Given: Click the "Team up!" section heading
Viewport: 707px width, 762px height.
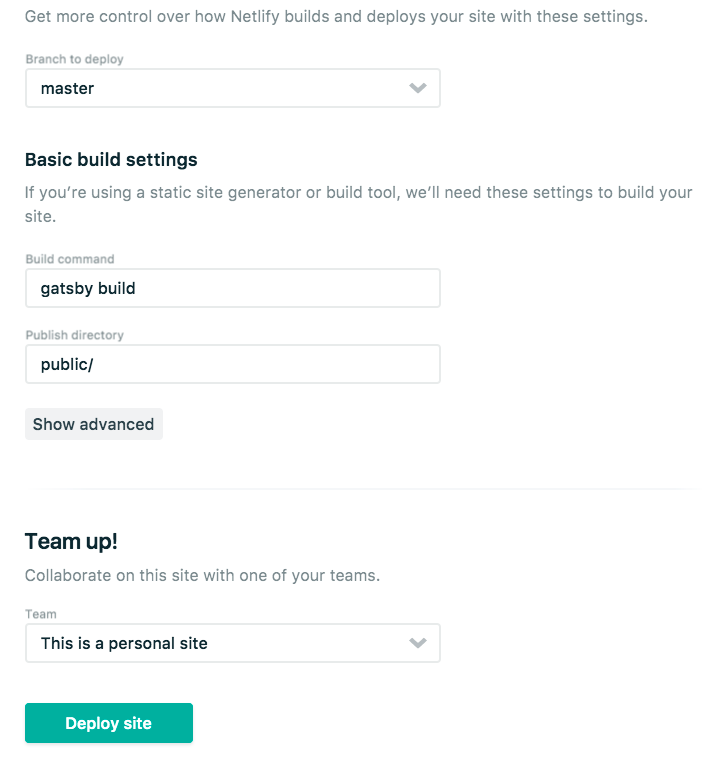Looking at the screenshot, I should pos(71,541).
